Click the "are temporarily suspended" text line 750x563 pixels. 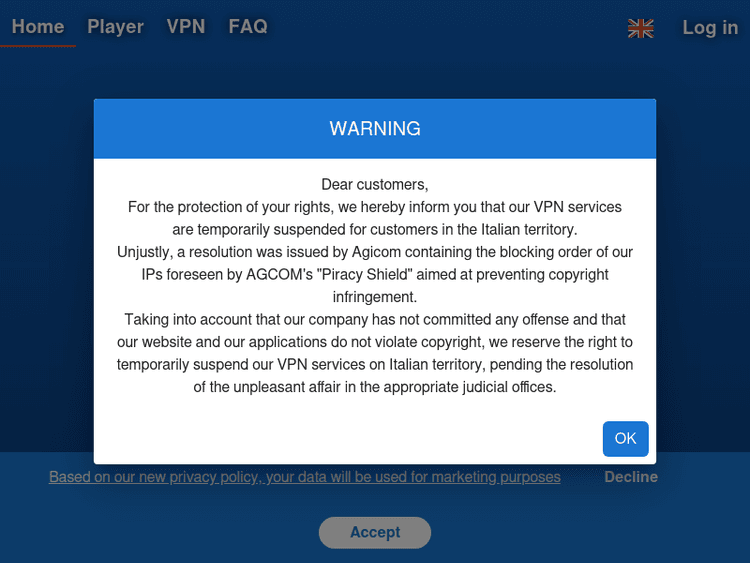pos(375,230)
